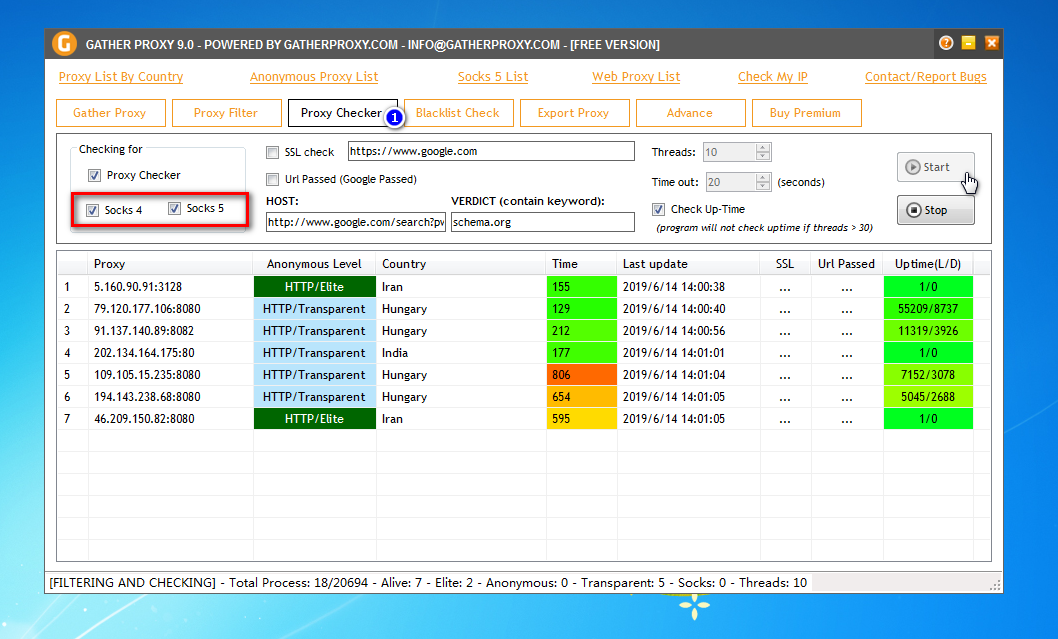The image size is (1058, 639).
Task: Switch to the Gather Proxy tab
Action: [x=111, y=113]
